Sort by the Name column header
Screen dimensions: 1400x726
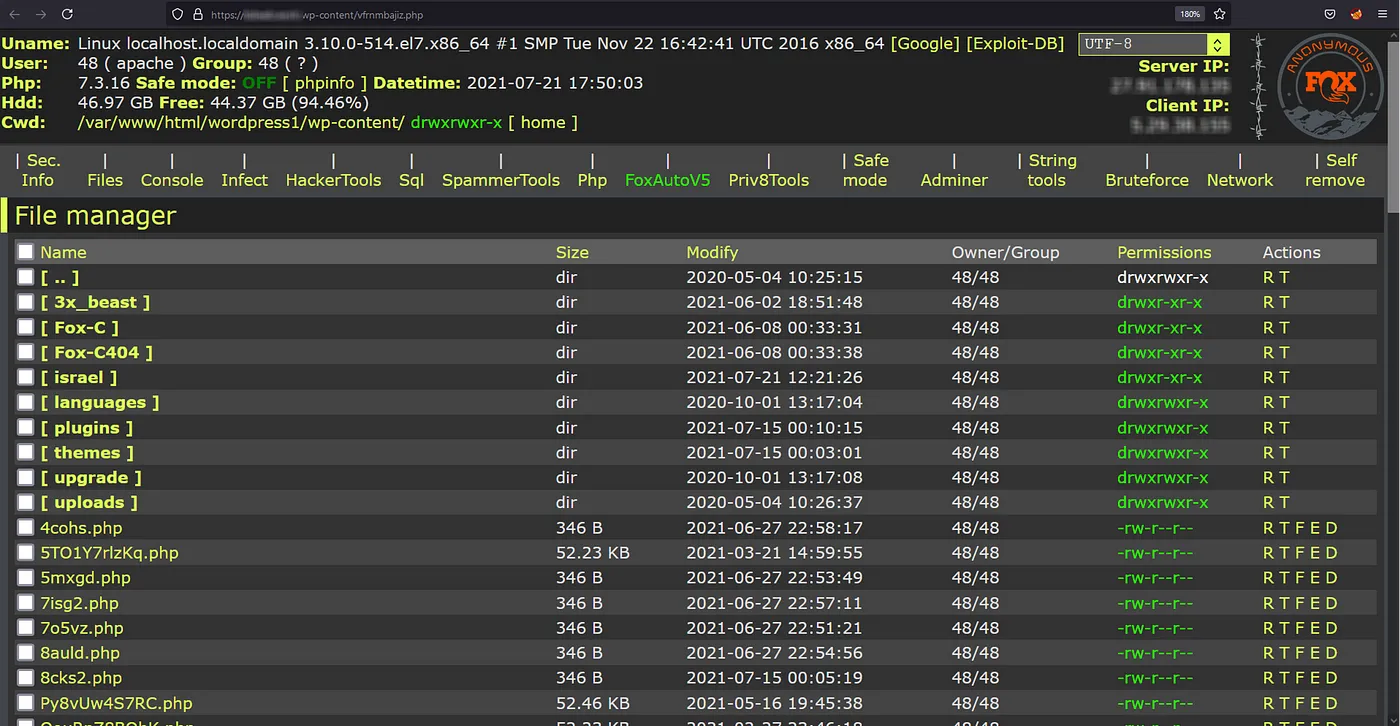[63, 252]
